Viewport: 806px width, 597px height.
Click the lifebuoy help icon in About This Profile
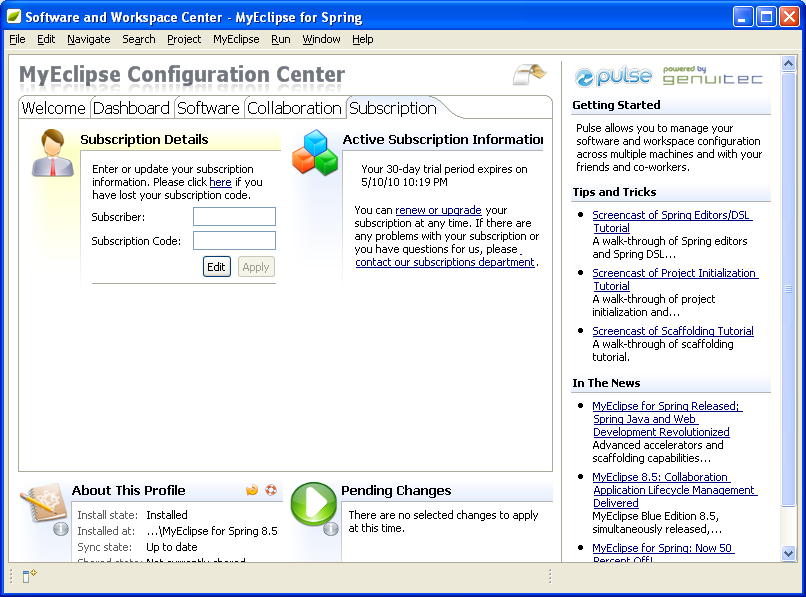point(271,490)
